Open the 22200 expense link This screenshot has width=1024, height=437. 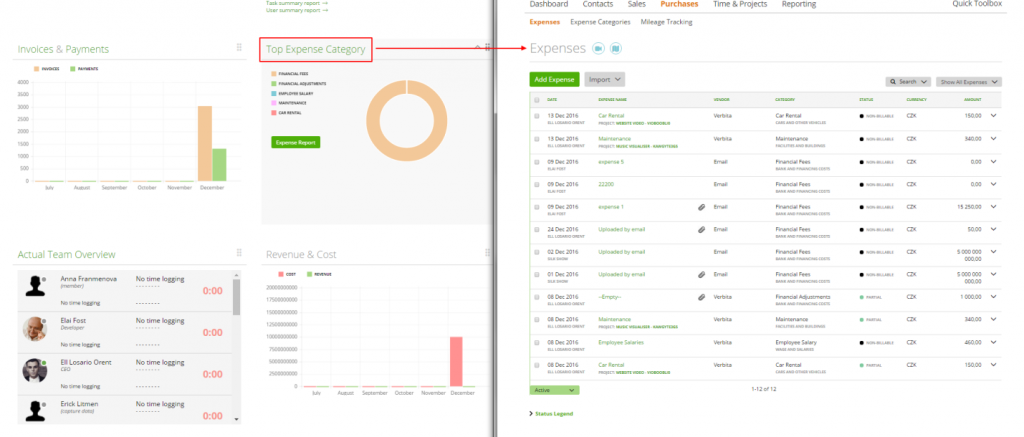[x=605, y=184]
